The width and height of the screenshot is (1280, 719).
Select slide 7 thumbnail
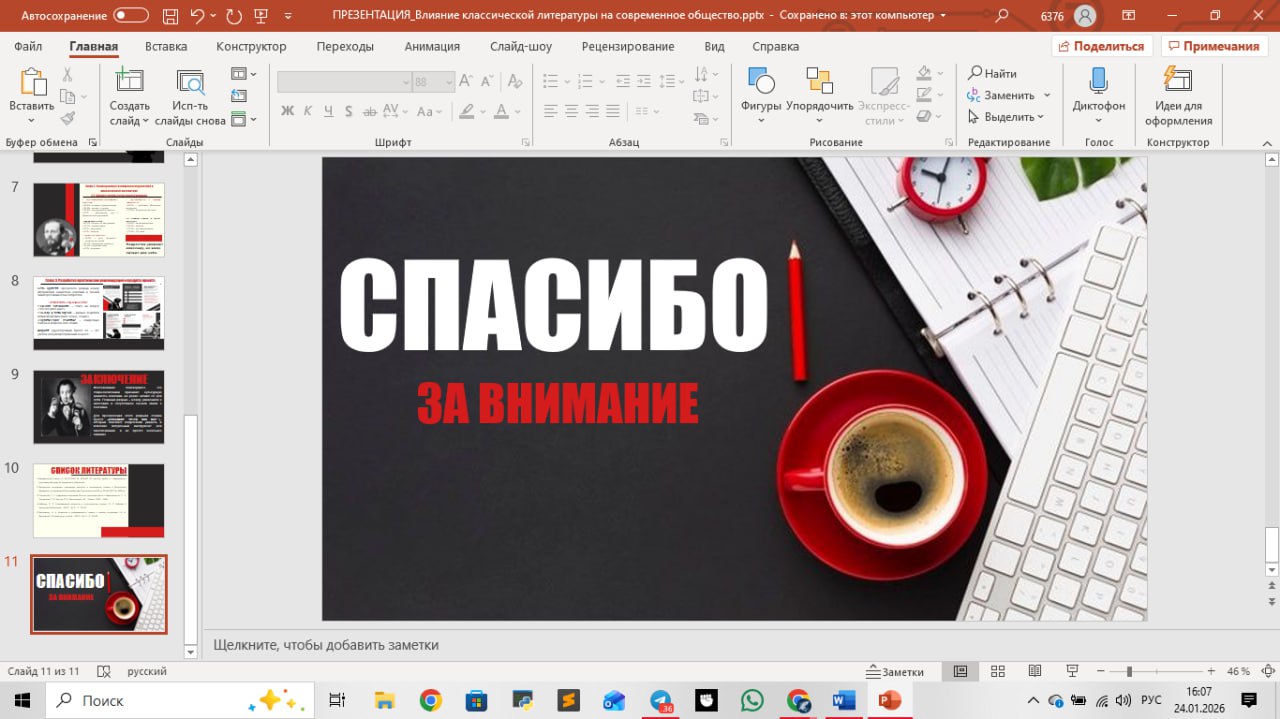click(x=98, y=220)
